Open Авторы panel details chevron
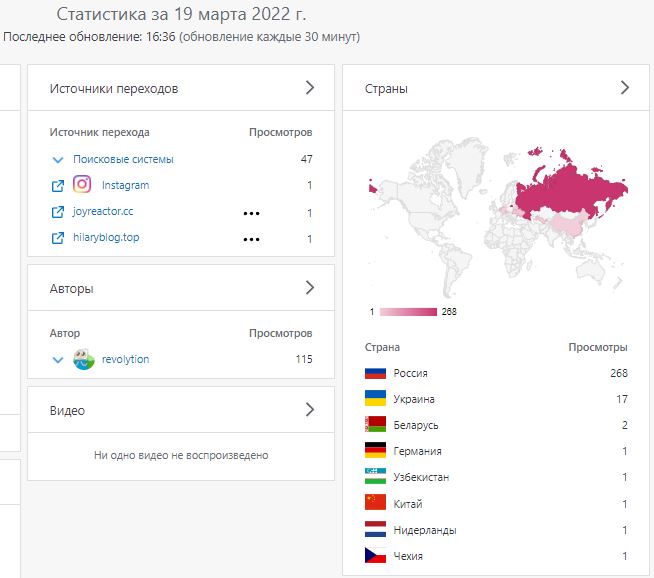 coord(310,288)
